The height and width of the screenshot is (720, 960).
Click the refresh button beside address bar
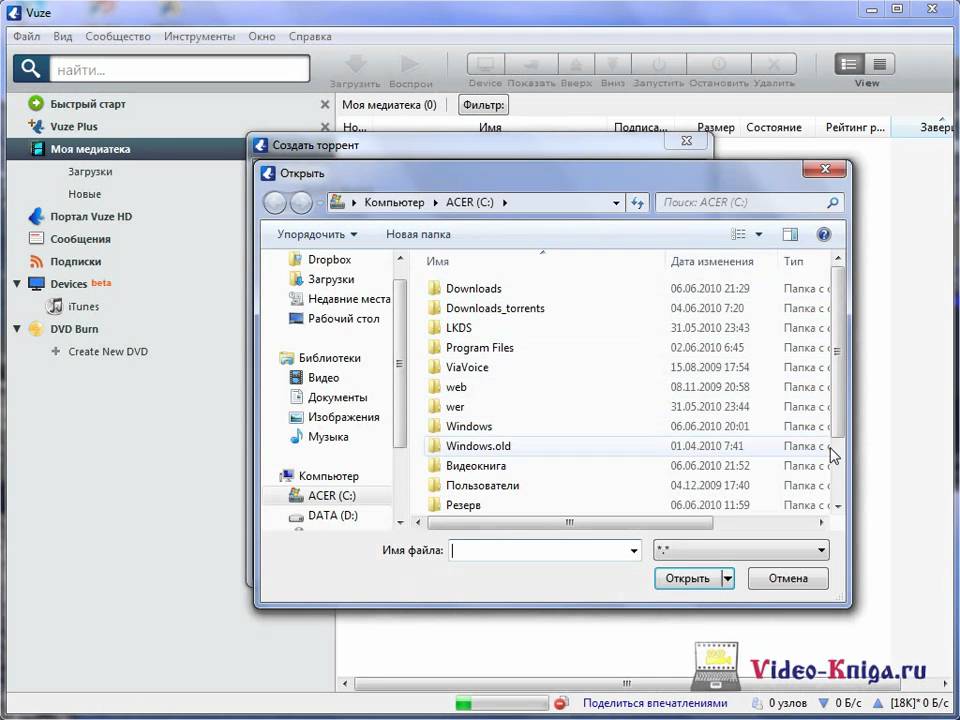pyautogui.click(x=637, y=203)
